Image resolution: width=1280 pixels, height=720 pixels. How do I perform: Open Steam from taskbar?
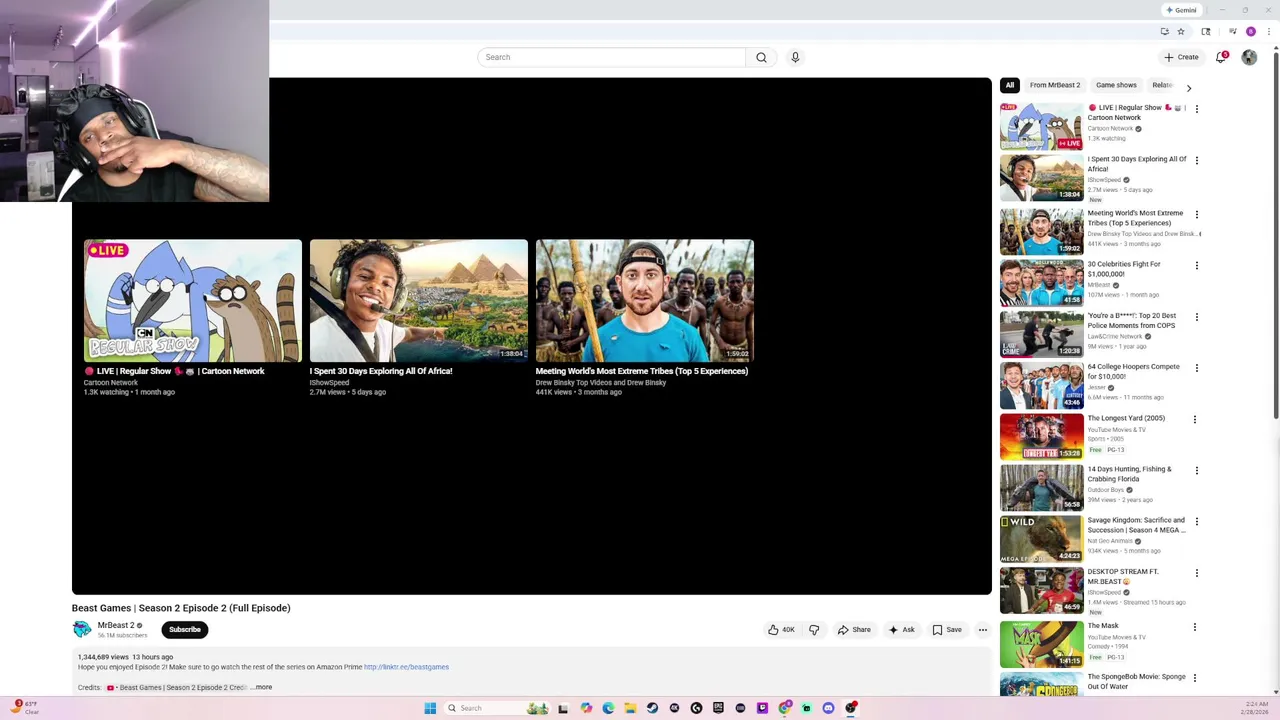click(x=652, y=708)
